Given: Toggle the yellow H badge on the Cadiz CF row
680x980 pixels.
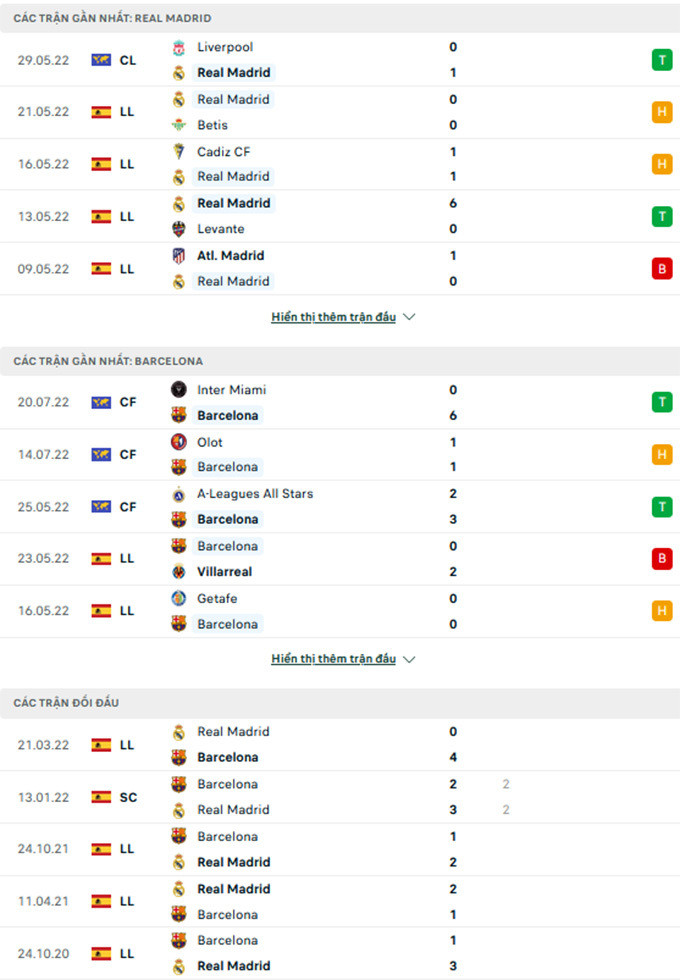Looking at the screenshot, I should tap(661, 163).
